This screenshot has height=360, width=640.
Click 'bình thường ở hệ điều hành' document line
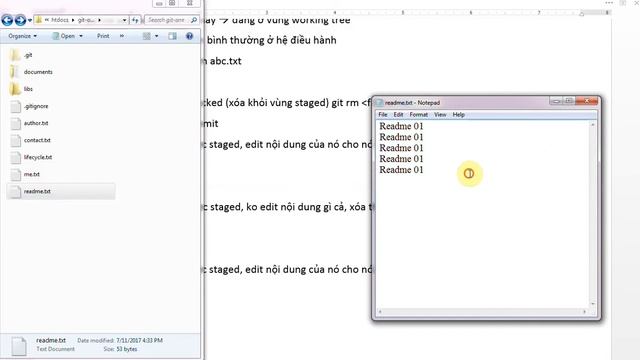pos(272,40)
